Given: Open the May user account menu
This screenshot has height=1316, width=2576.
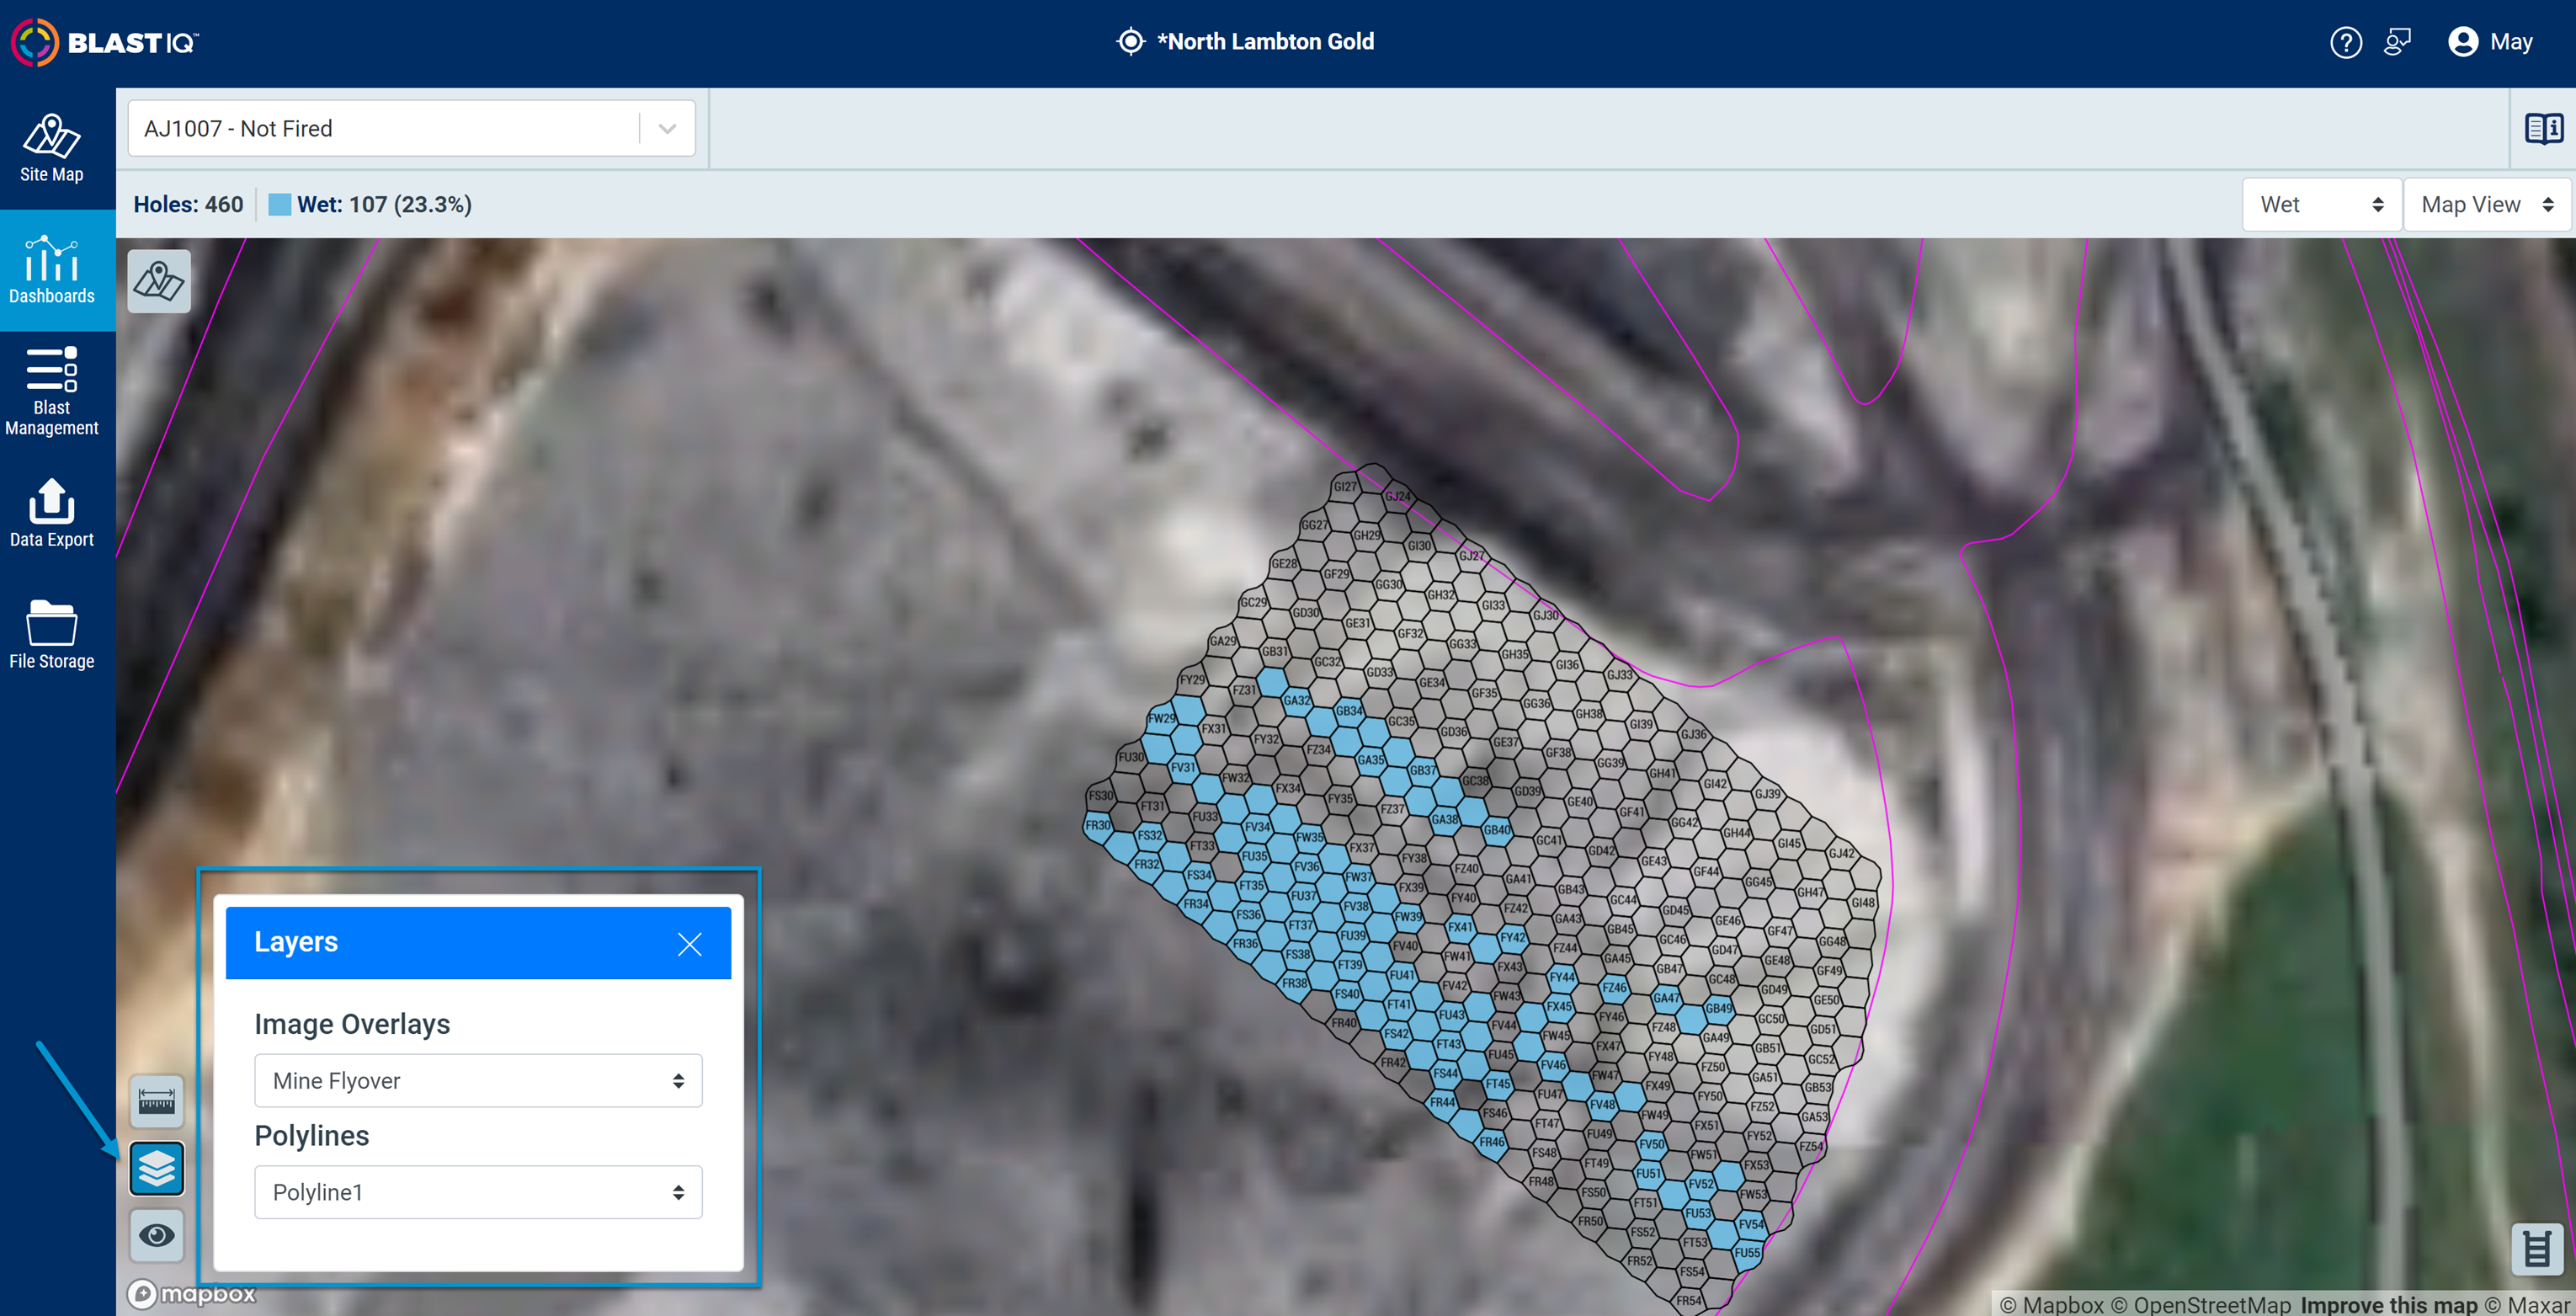Looking at the screenshot, I should point(2490,42).
